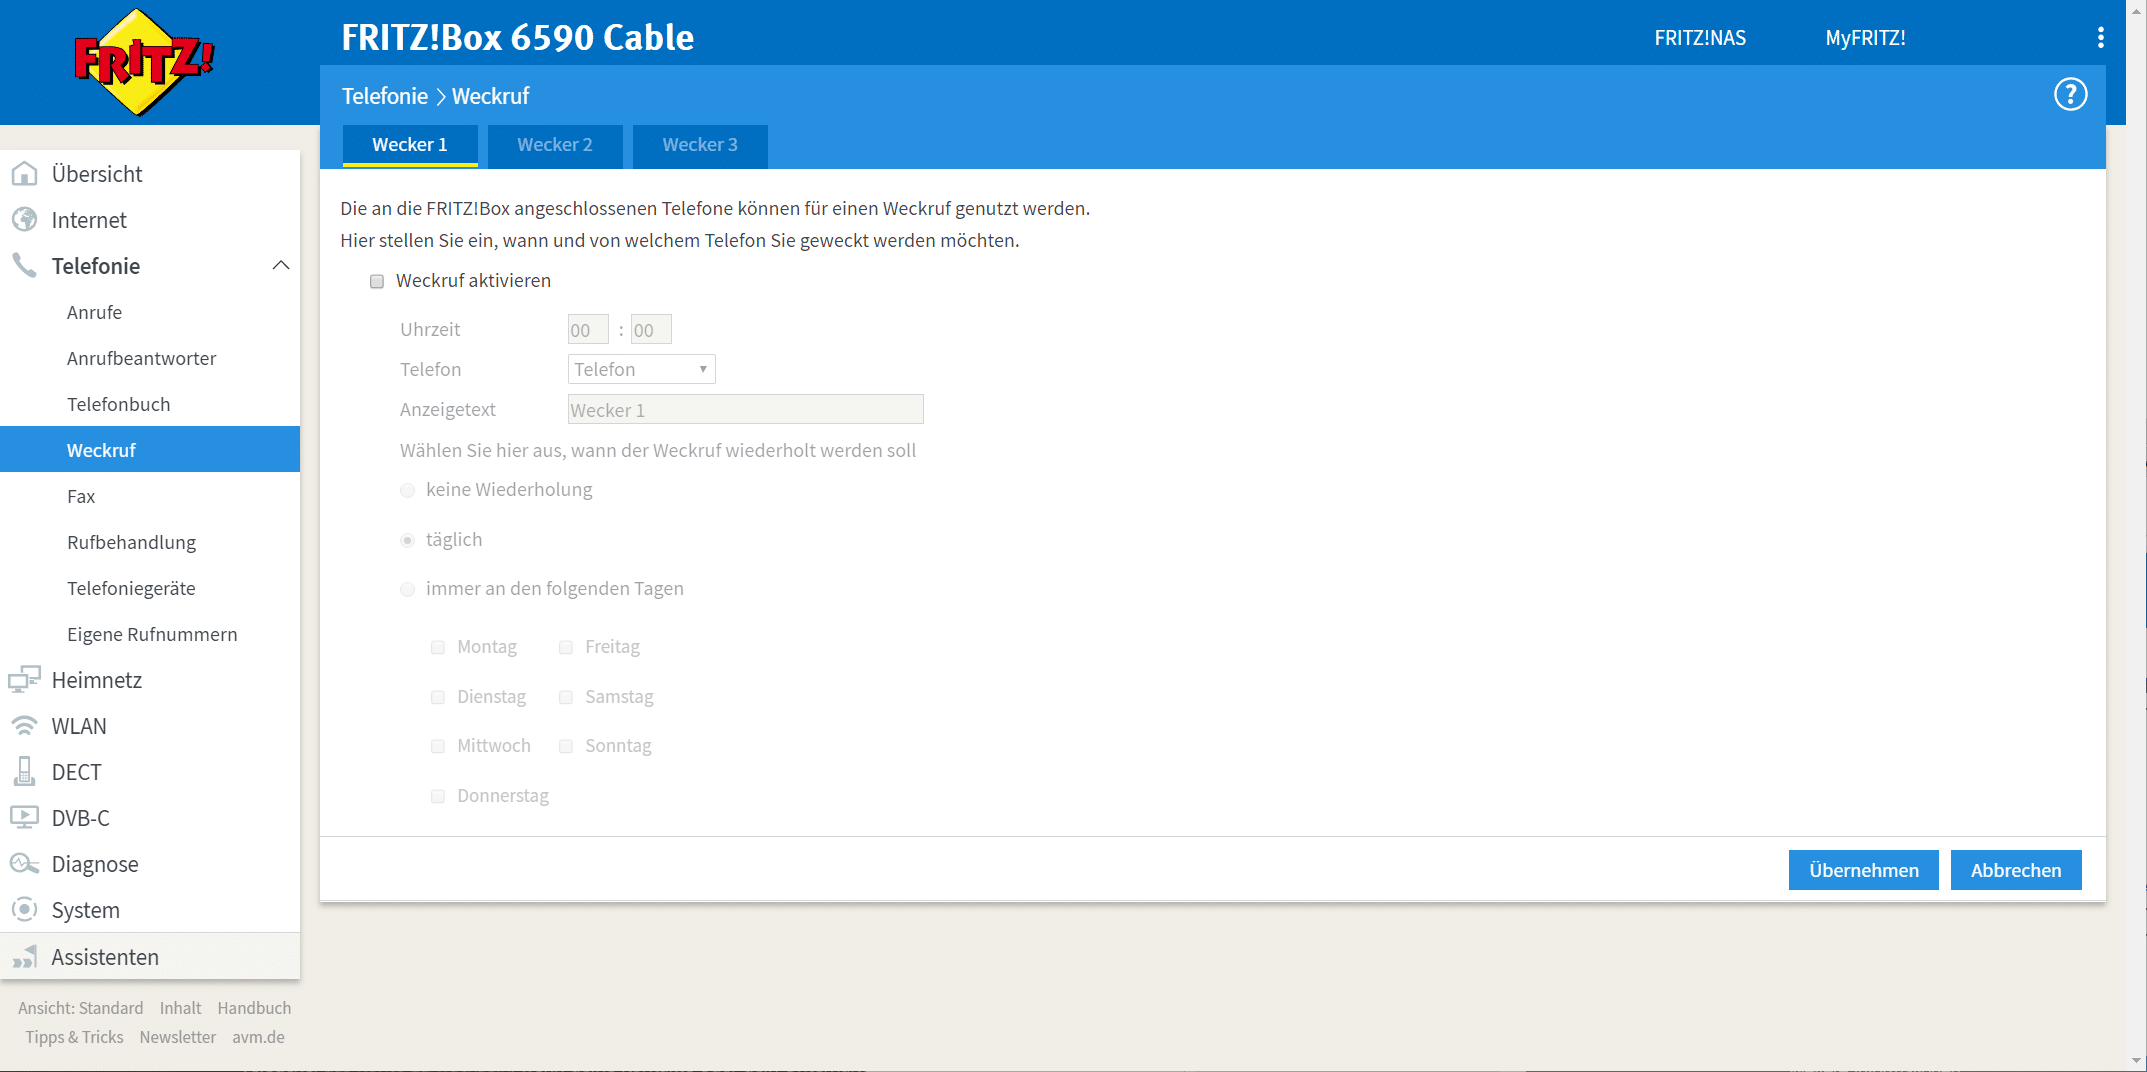Image resolution: width=2147 pixels, height=1072 pixels.
Task: Select the keine Wiederholung radio option
Action: (x=408, y=490)
